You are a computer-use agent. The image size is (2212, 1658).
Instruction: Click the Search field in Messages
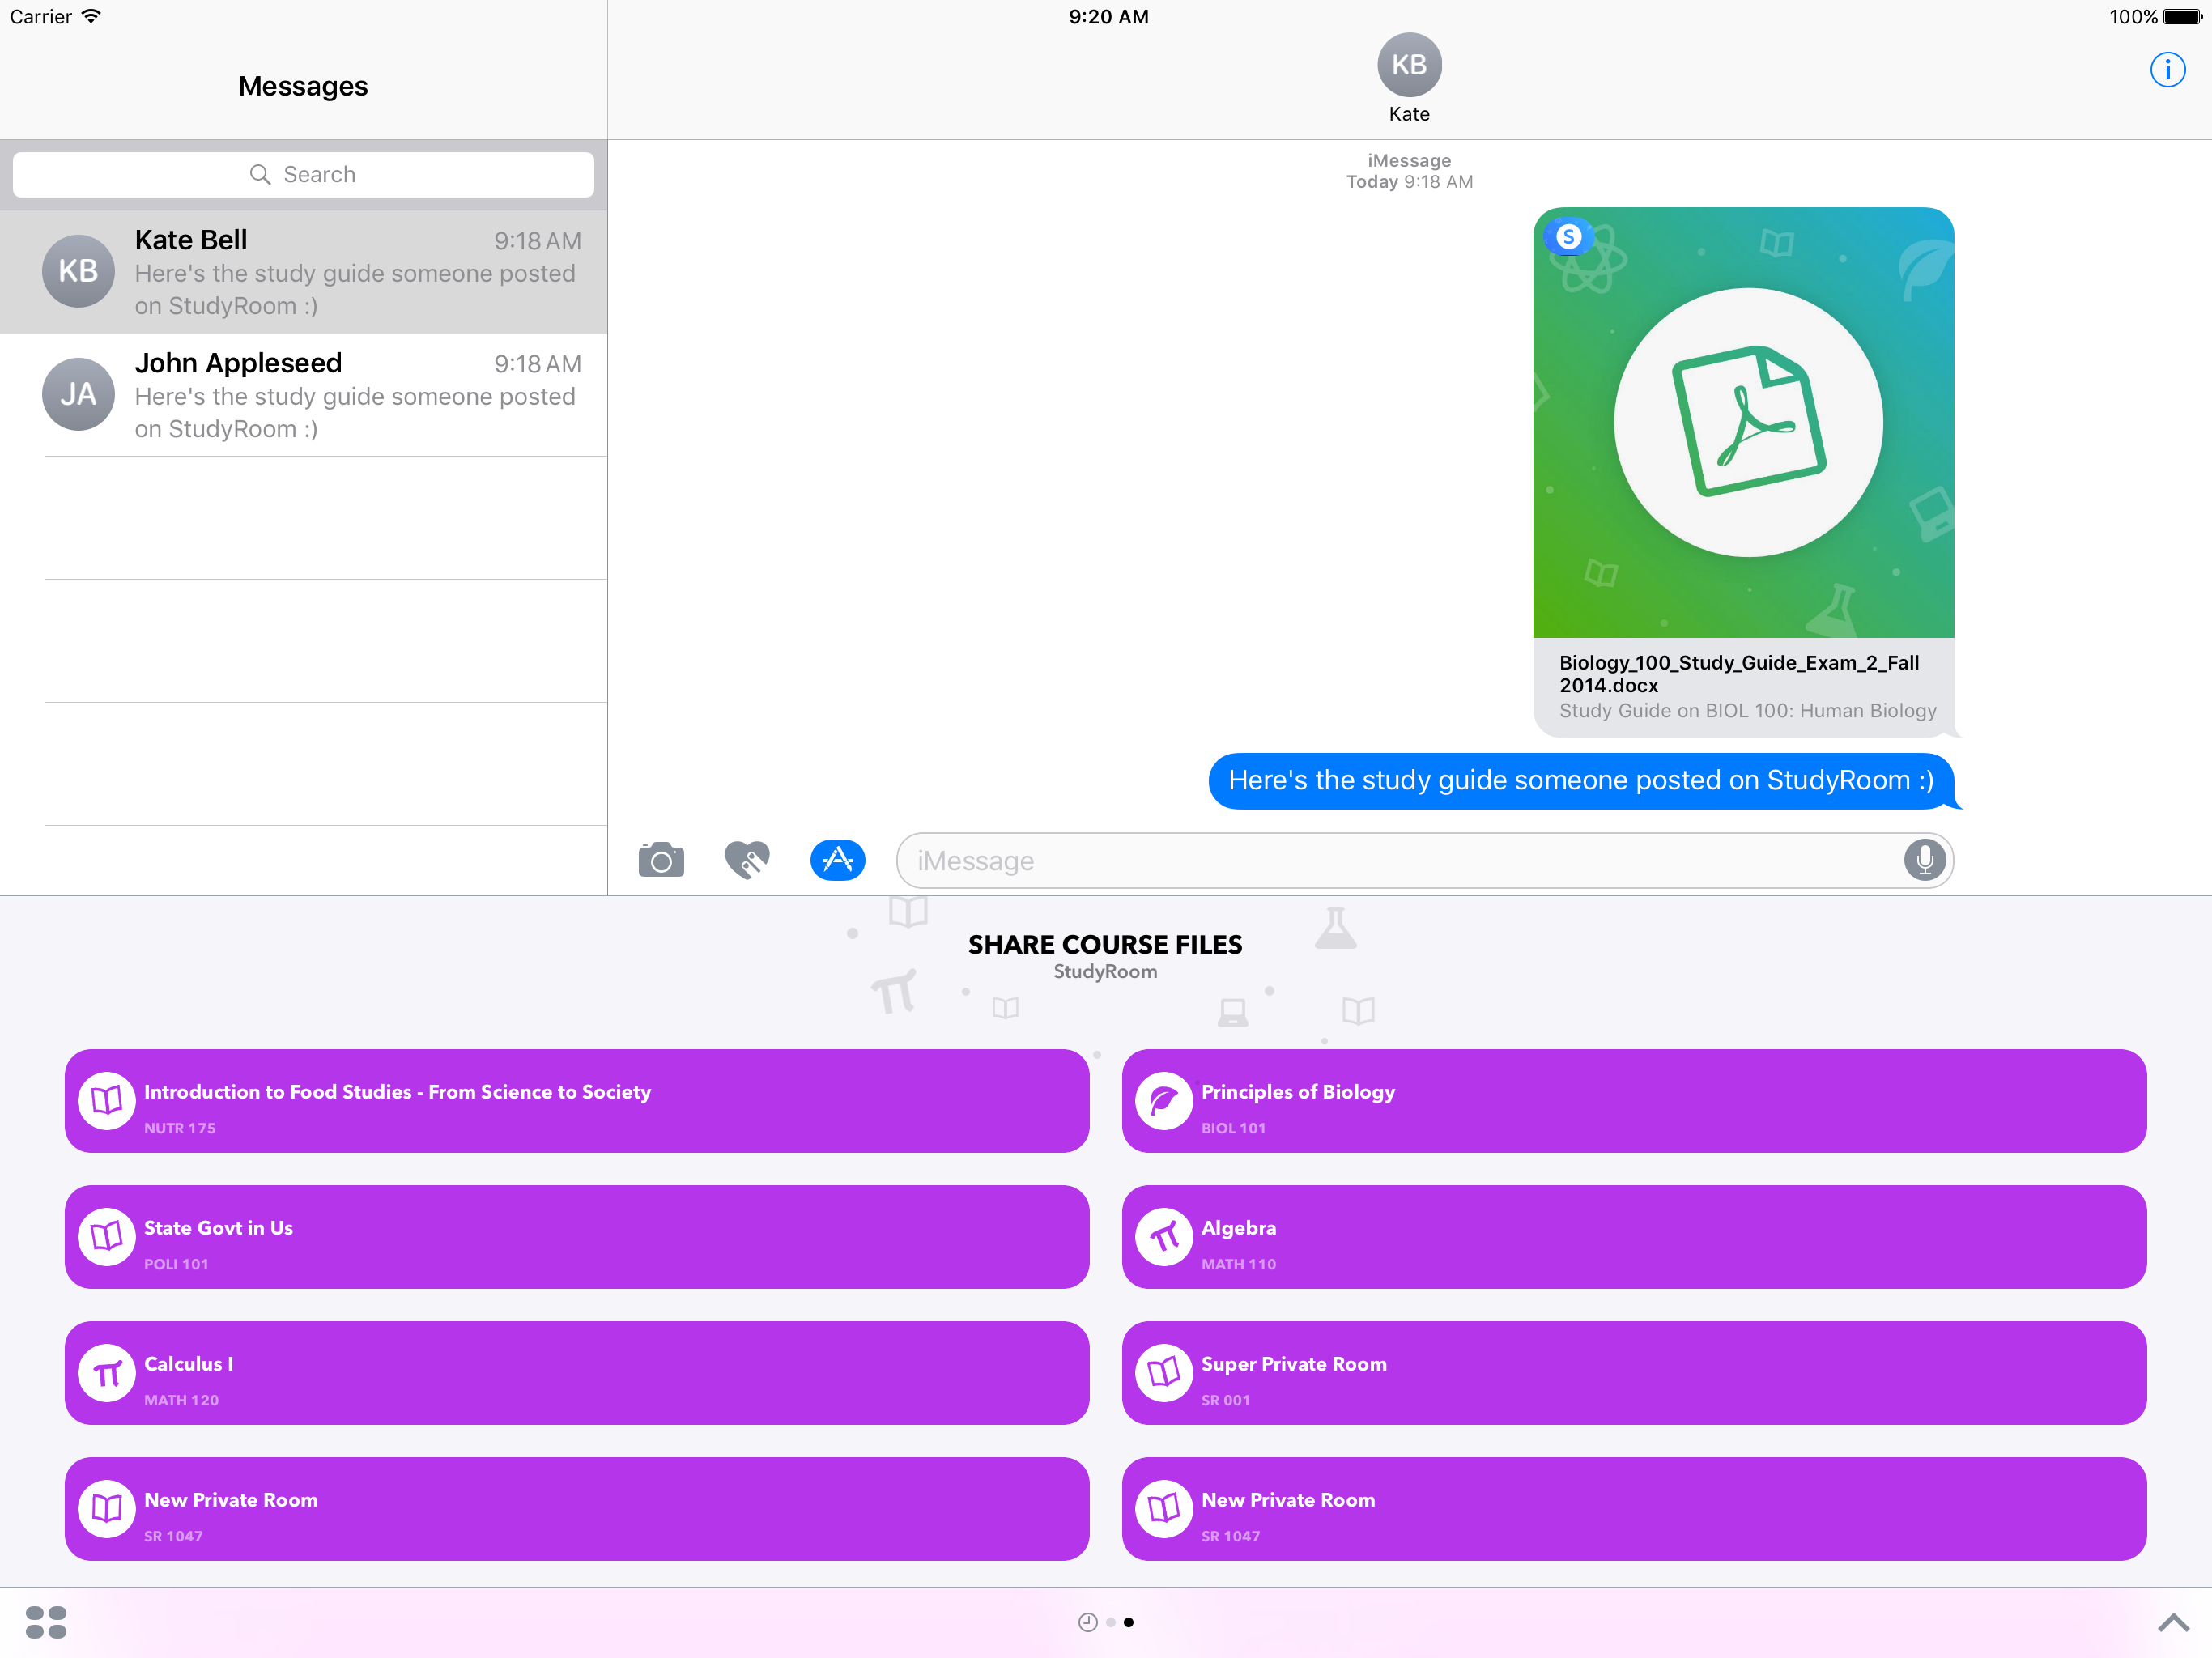303,175
